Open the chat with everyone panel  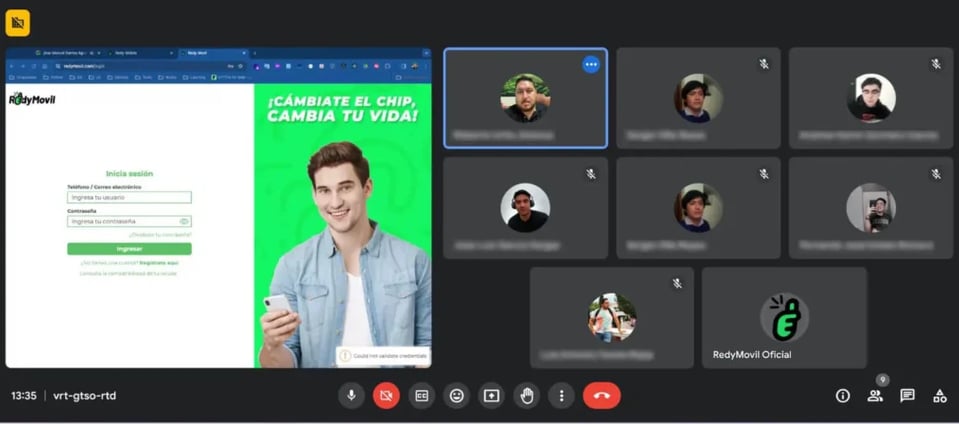click(908, 396)
